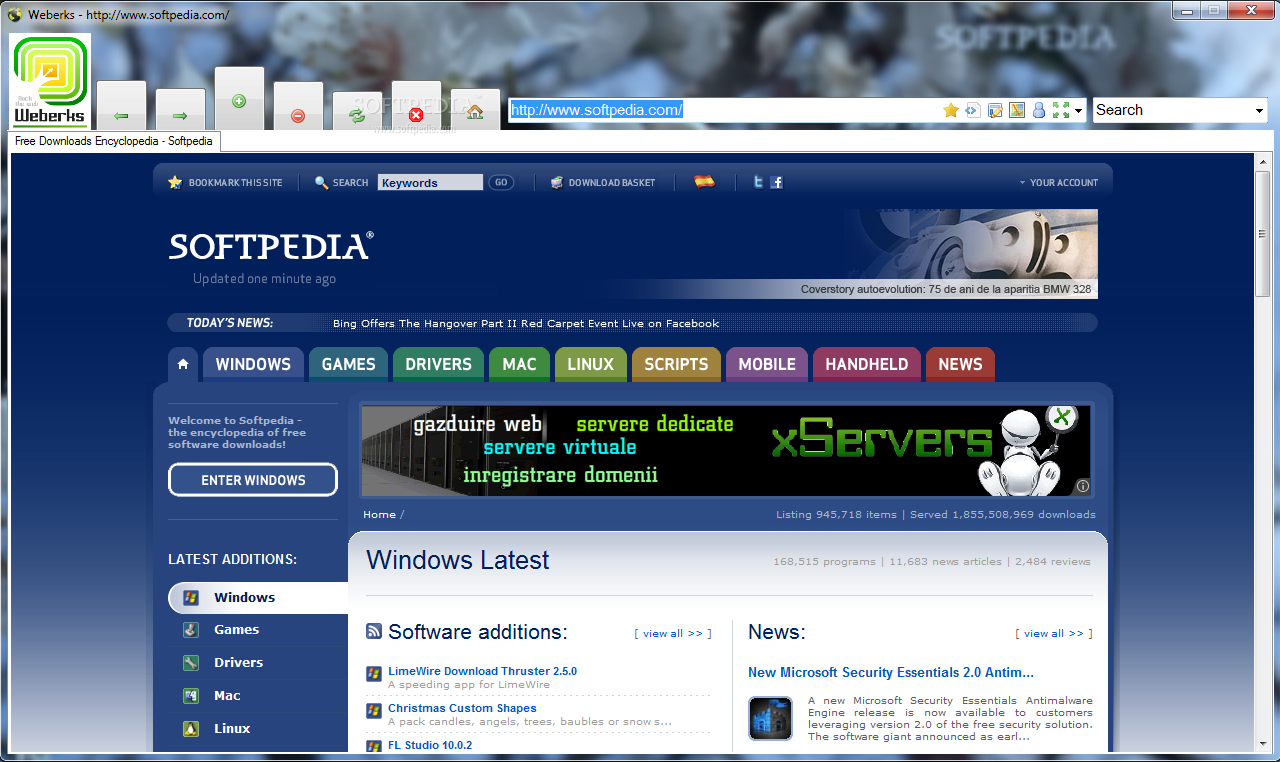Viewport: 1280px width, 762px height.
Task: Click the Home breadcrumb link
Action: pyautogui.click(x=379, y=515)
